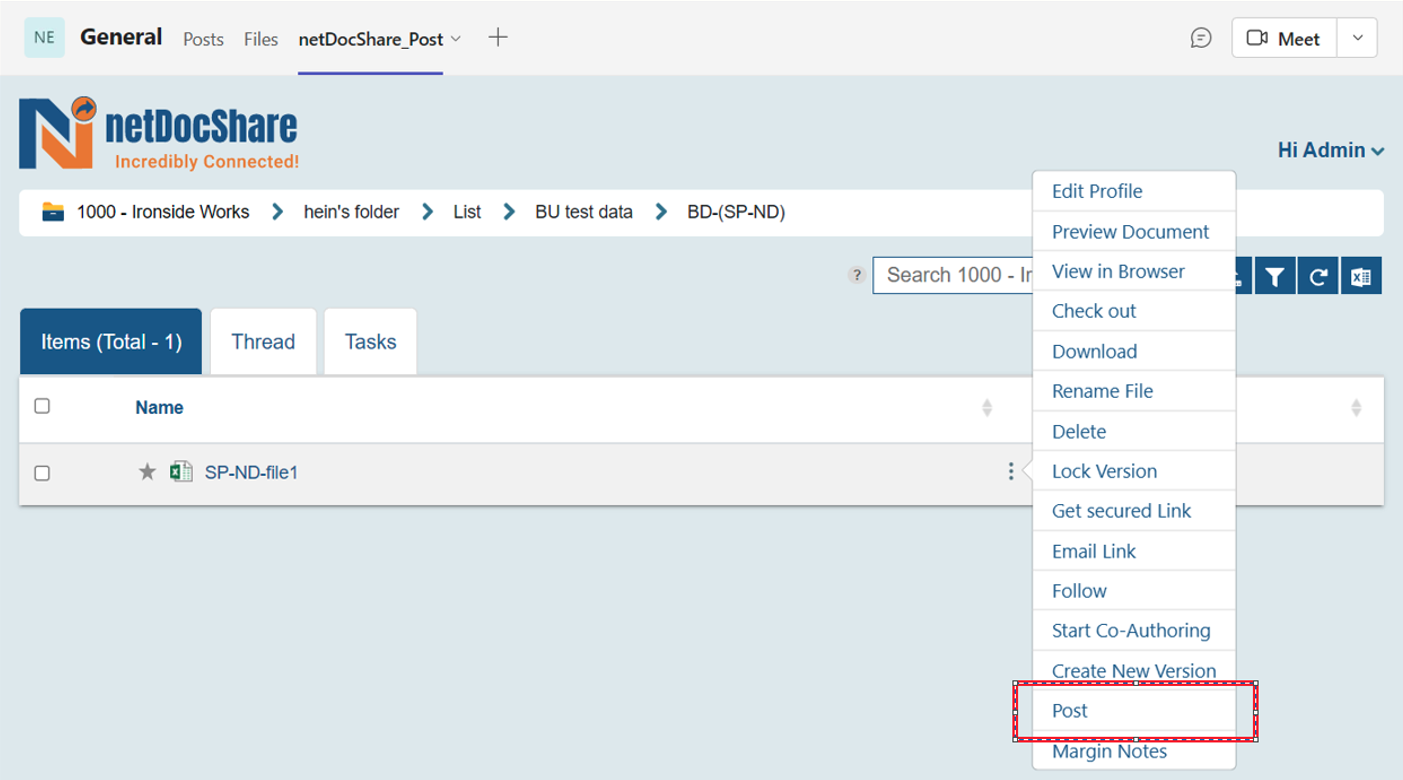Open the Thread tab
Viewport: 1403px width, 780px height.
(x=263, y=342)
